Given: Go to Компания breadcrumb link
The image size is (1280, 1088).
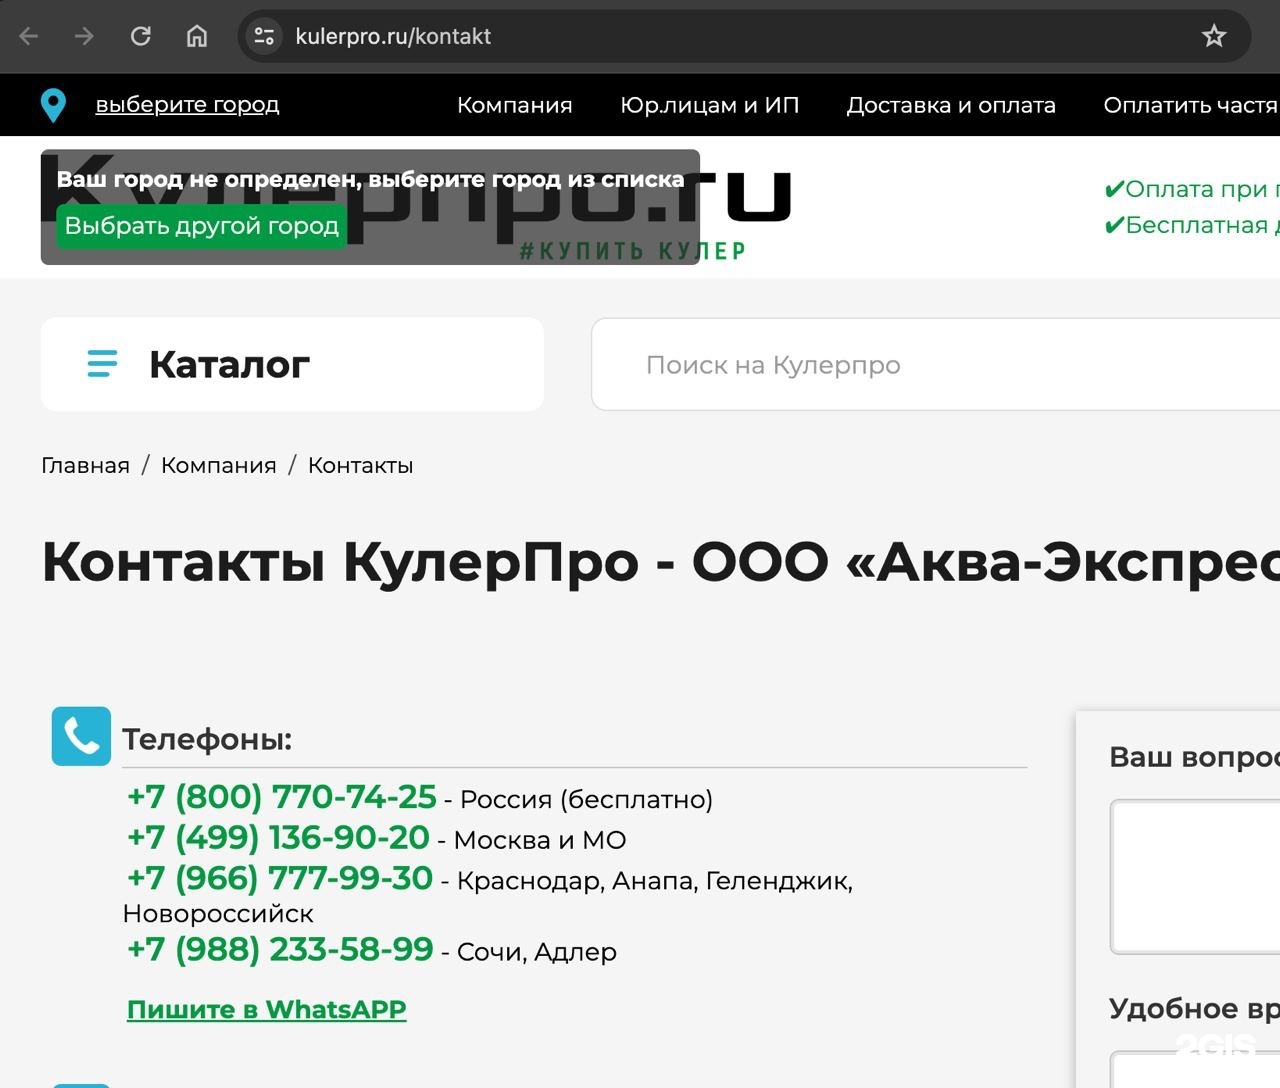Looking at the screenshot, I should click(x=219, y=465).
